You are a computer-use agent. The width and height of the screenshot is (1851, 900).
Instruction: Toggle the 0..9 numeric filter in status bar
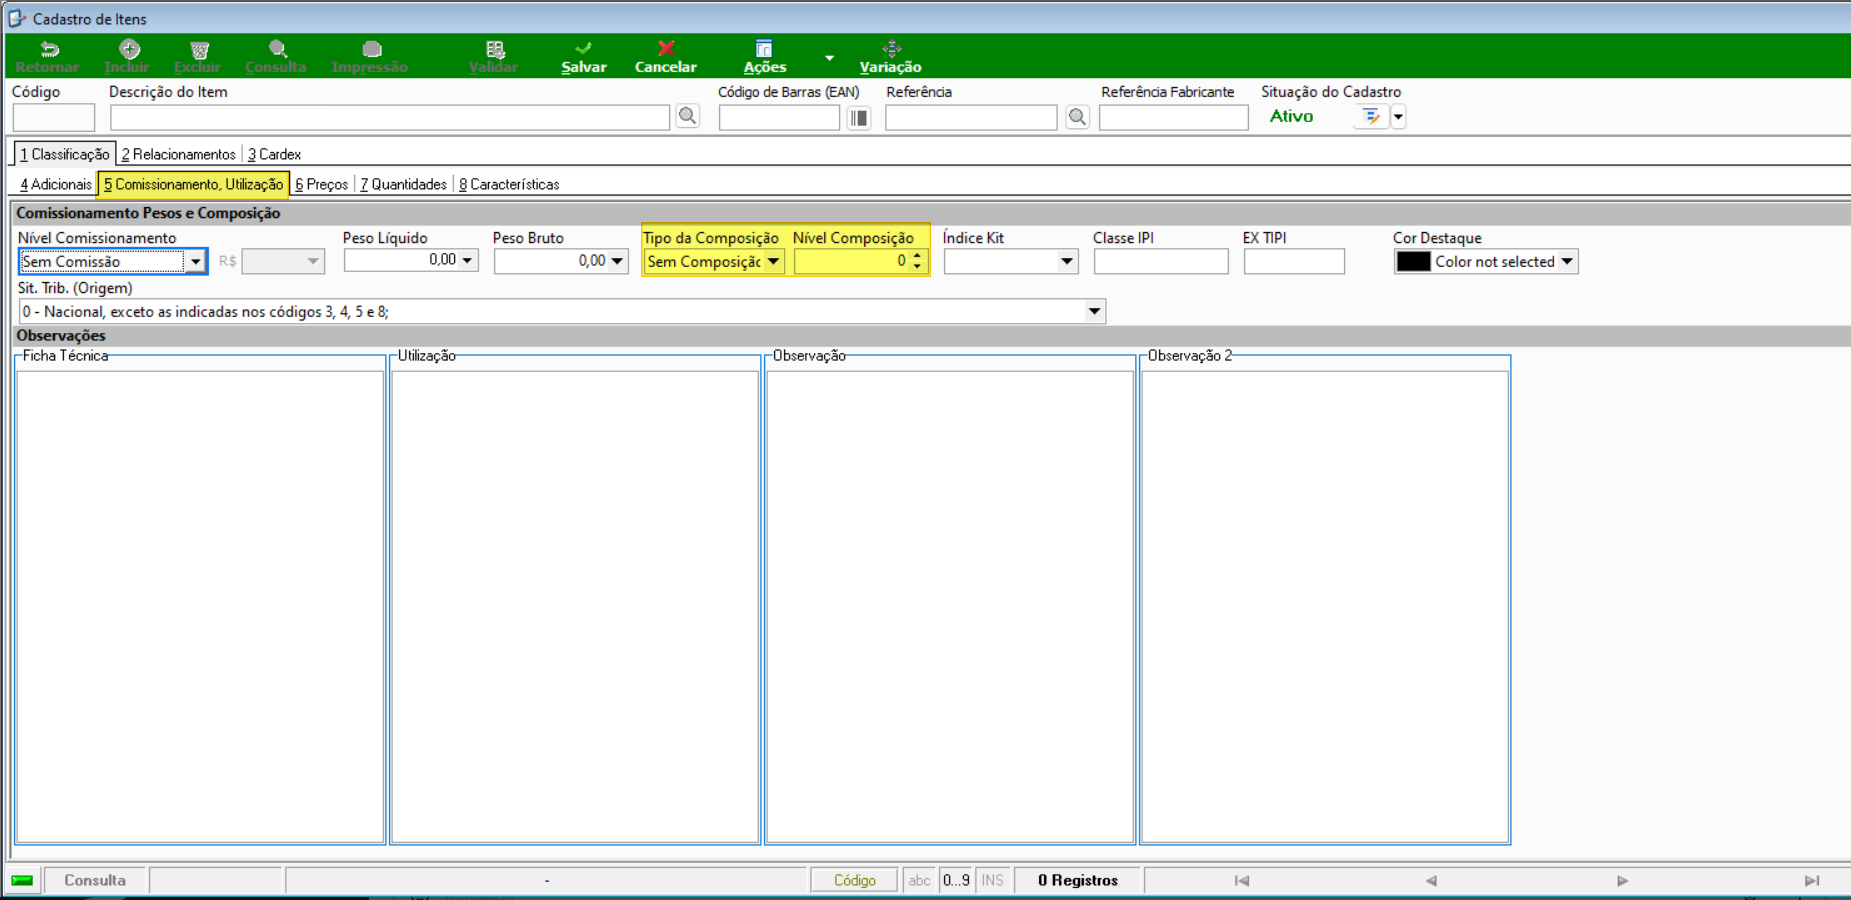click(x=956, y=880)
